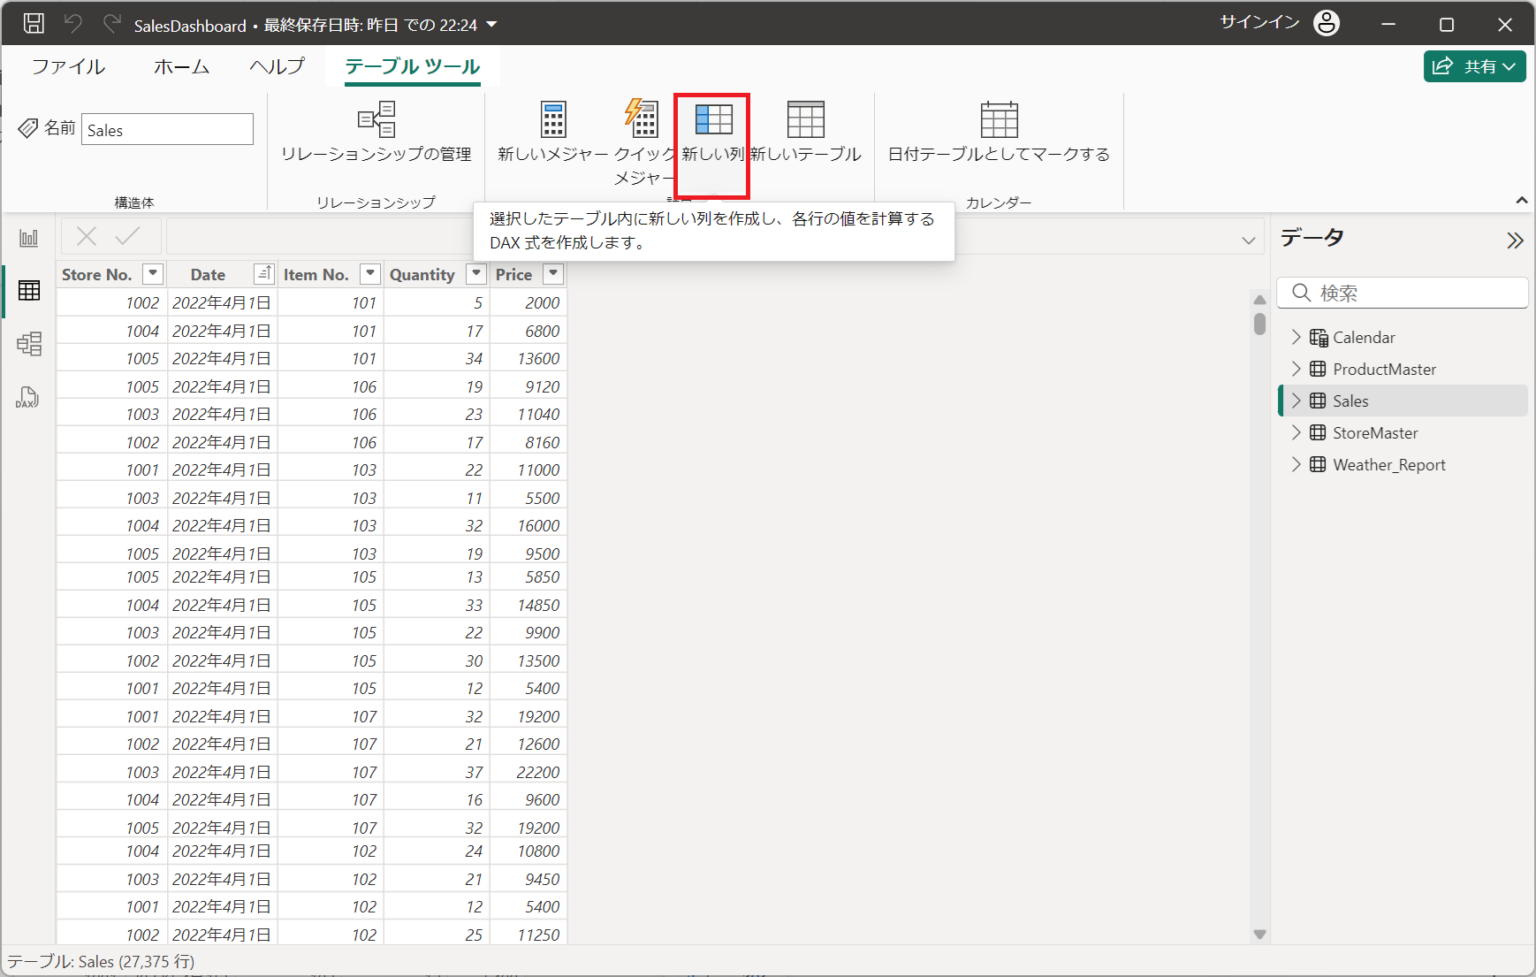Open the ホーム ribbon tab
The image size is (1536, 977).
coord(181,67)
